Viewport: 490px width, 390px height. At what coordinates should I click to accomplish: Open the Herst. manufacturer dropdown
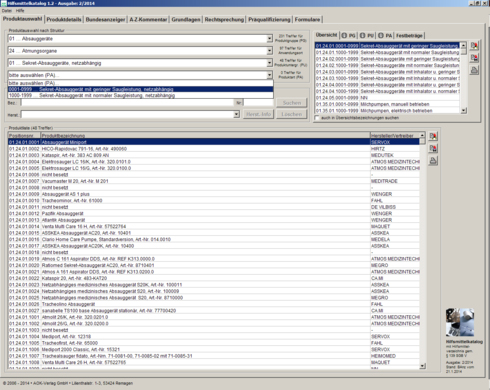point(236,114)
